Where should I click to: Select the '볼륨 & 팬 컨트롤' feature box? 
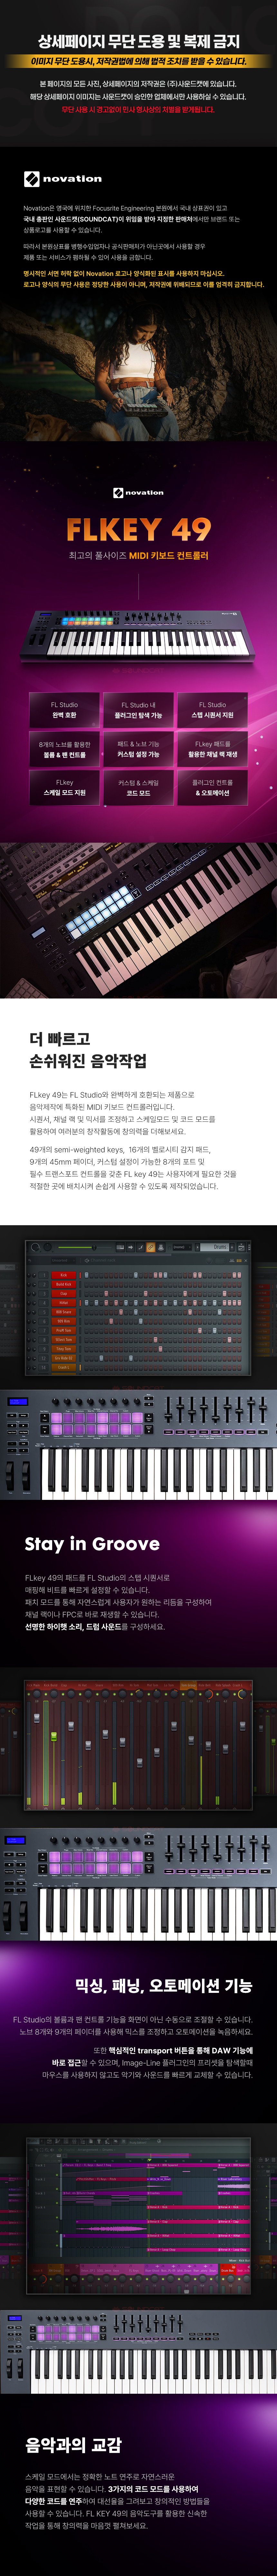(64, 749)
